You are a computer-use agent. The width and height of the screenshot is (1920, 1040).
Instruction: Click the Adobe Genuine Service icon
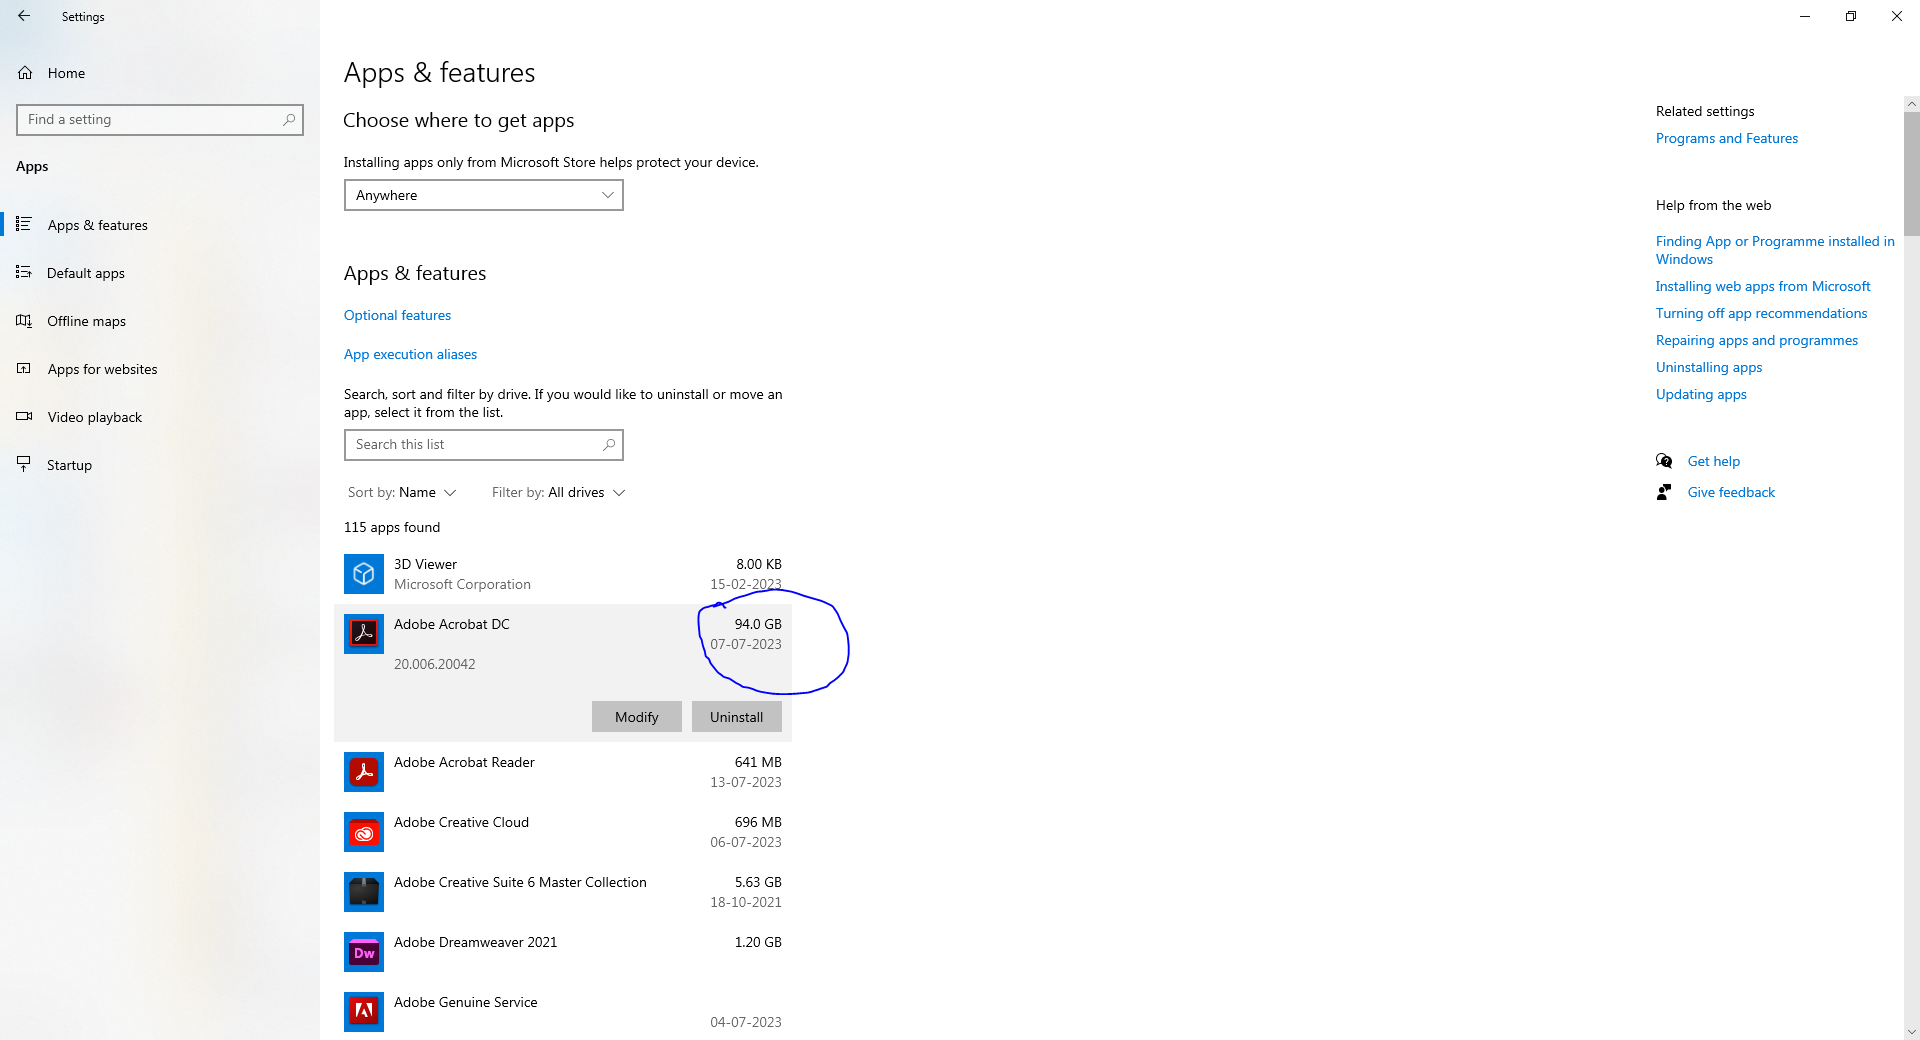[x=364, y=1012]
